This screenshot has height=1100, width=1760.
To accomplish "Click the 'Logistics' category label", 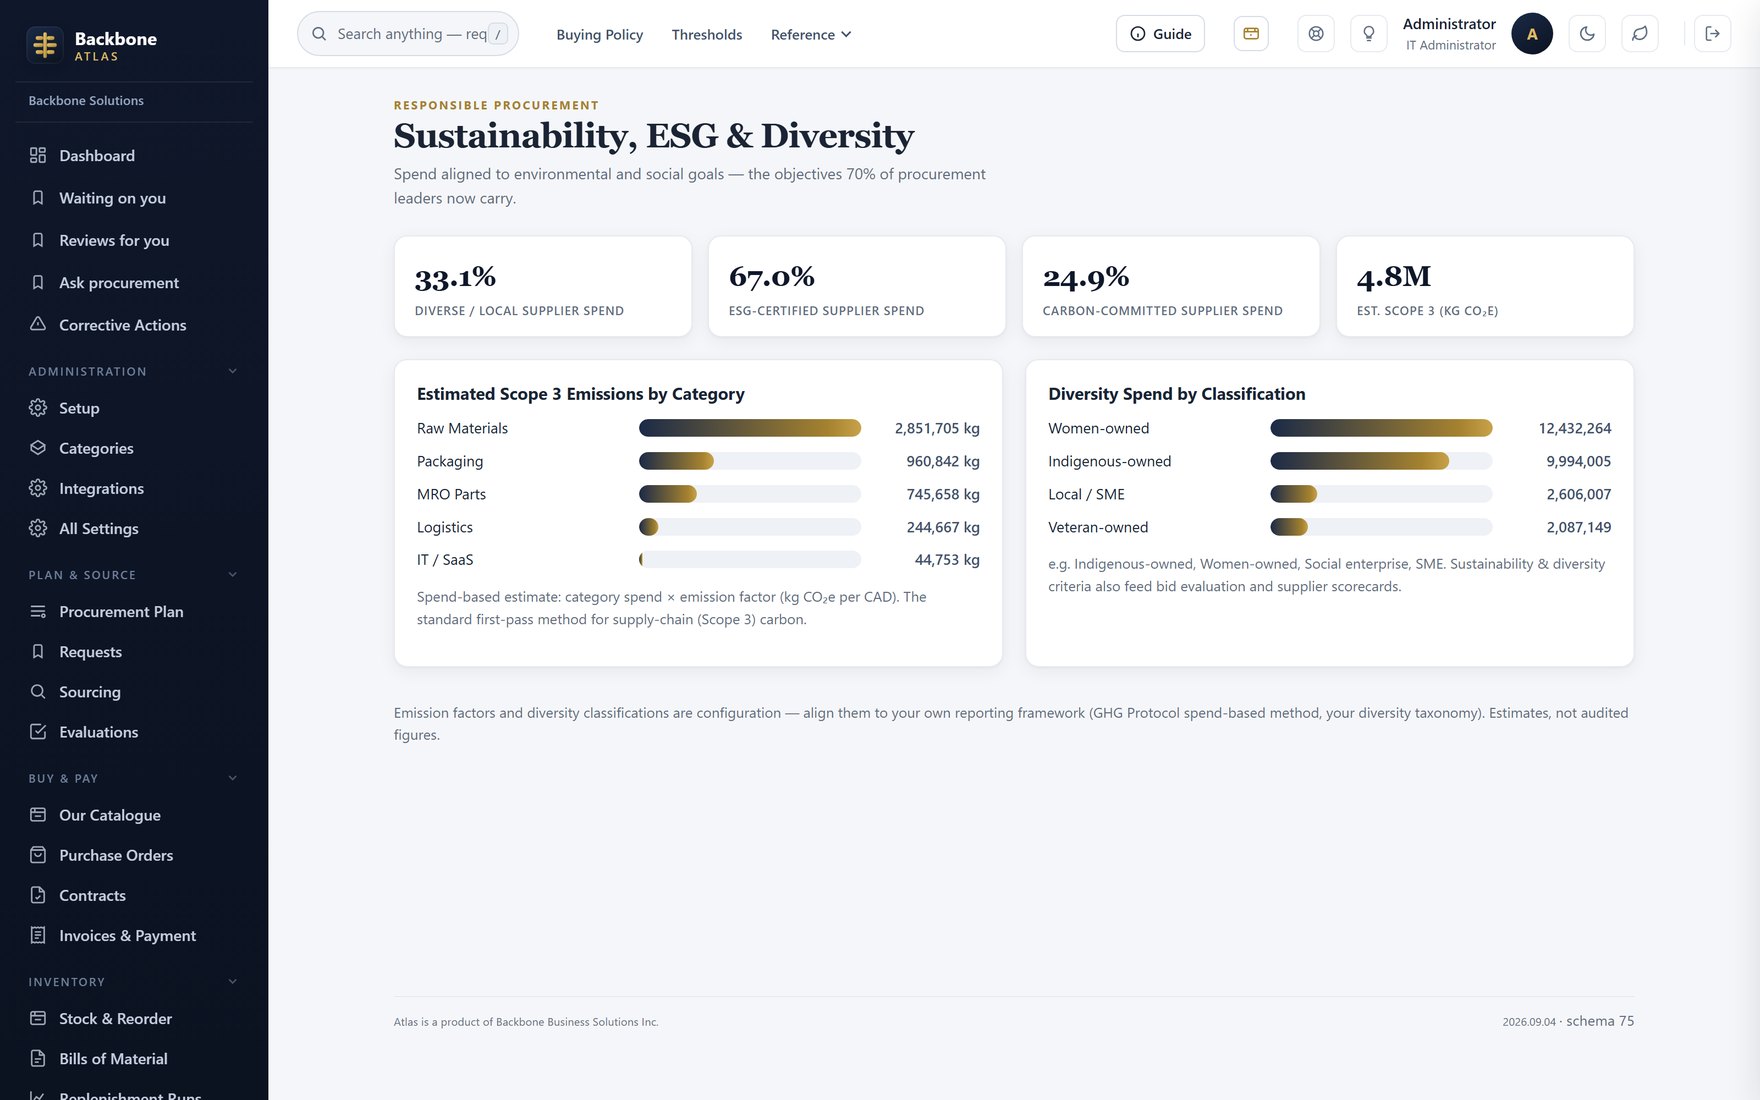I will click(x=445, y=527).
